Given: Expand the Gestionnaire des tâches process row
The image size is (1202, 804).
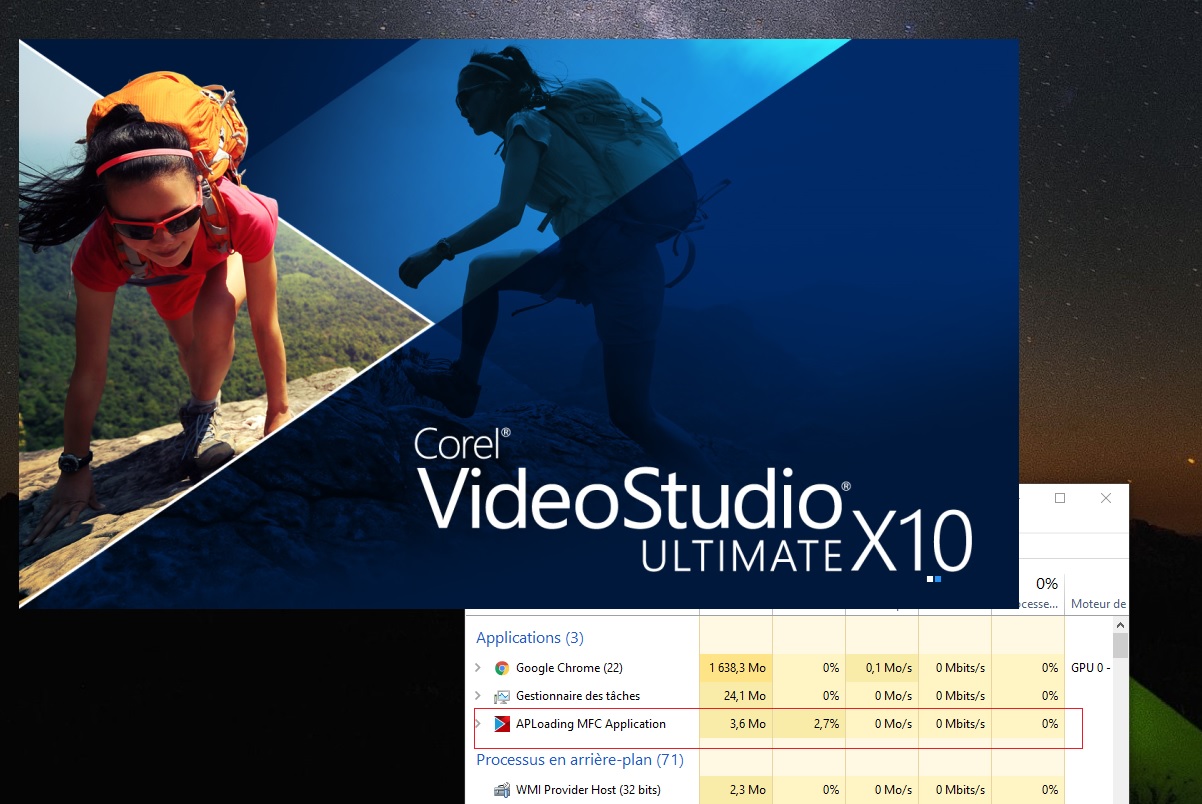Looking at the screenshot, I should 478,696.
